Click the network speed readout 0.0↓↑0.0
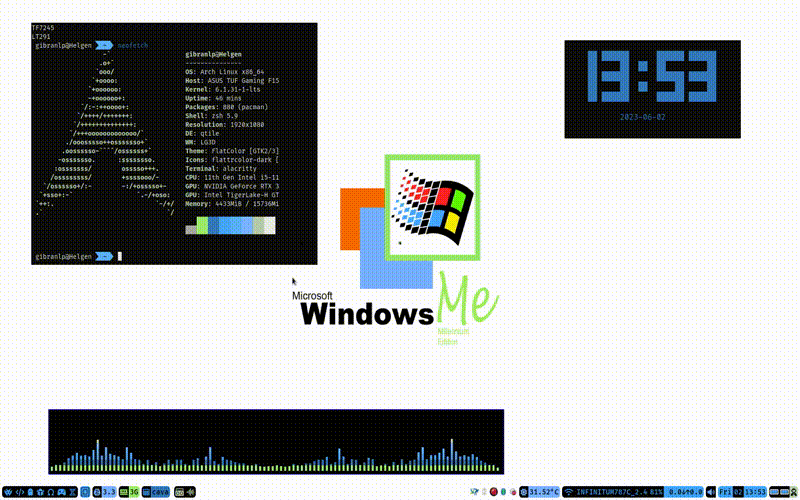800x500 pixels. point(685,492)
